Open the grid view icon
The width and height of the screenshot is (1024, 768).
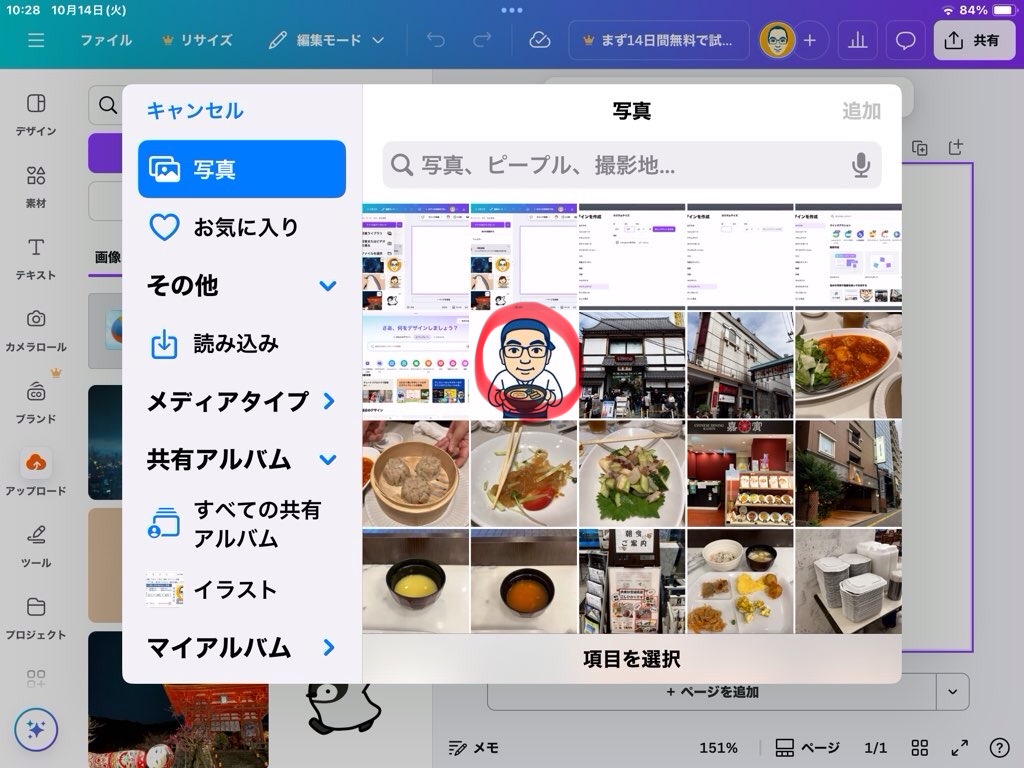(x=919, y=748)
